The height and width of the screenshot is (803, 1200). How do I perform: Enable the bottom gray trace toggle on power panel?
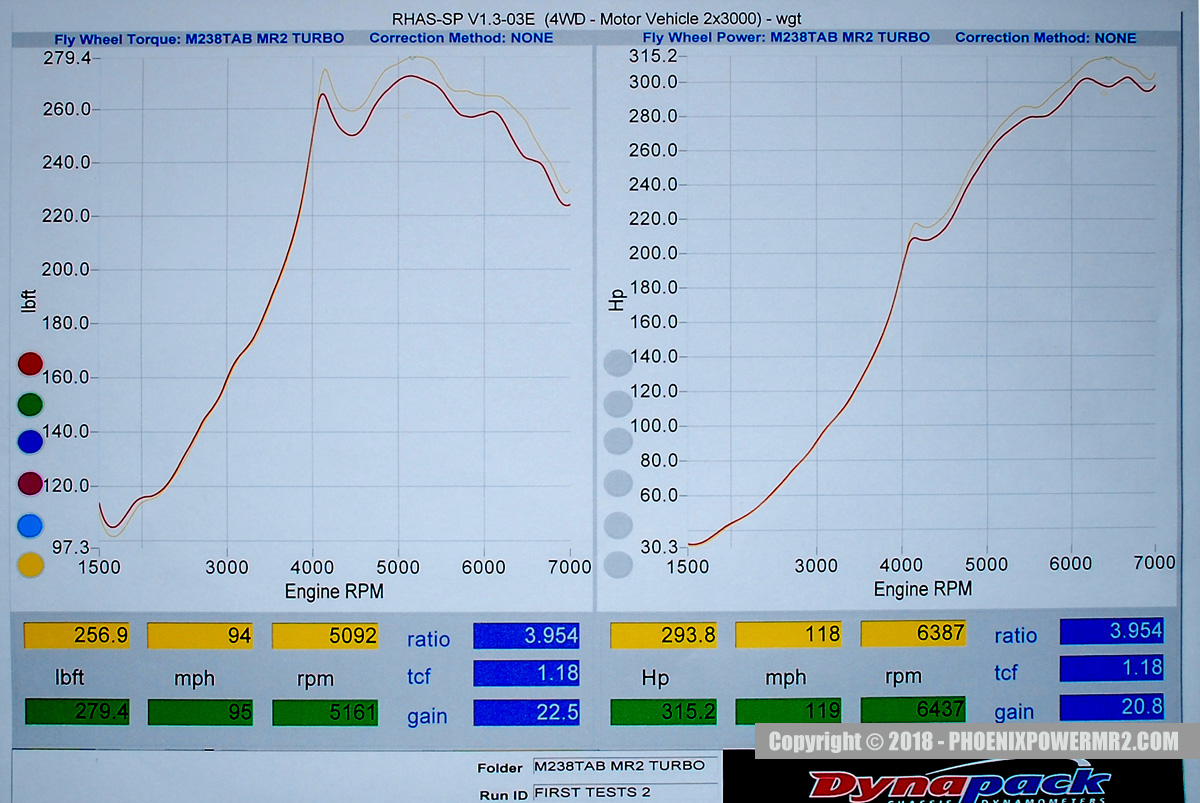point(618,565)
